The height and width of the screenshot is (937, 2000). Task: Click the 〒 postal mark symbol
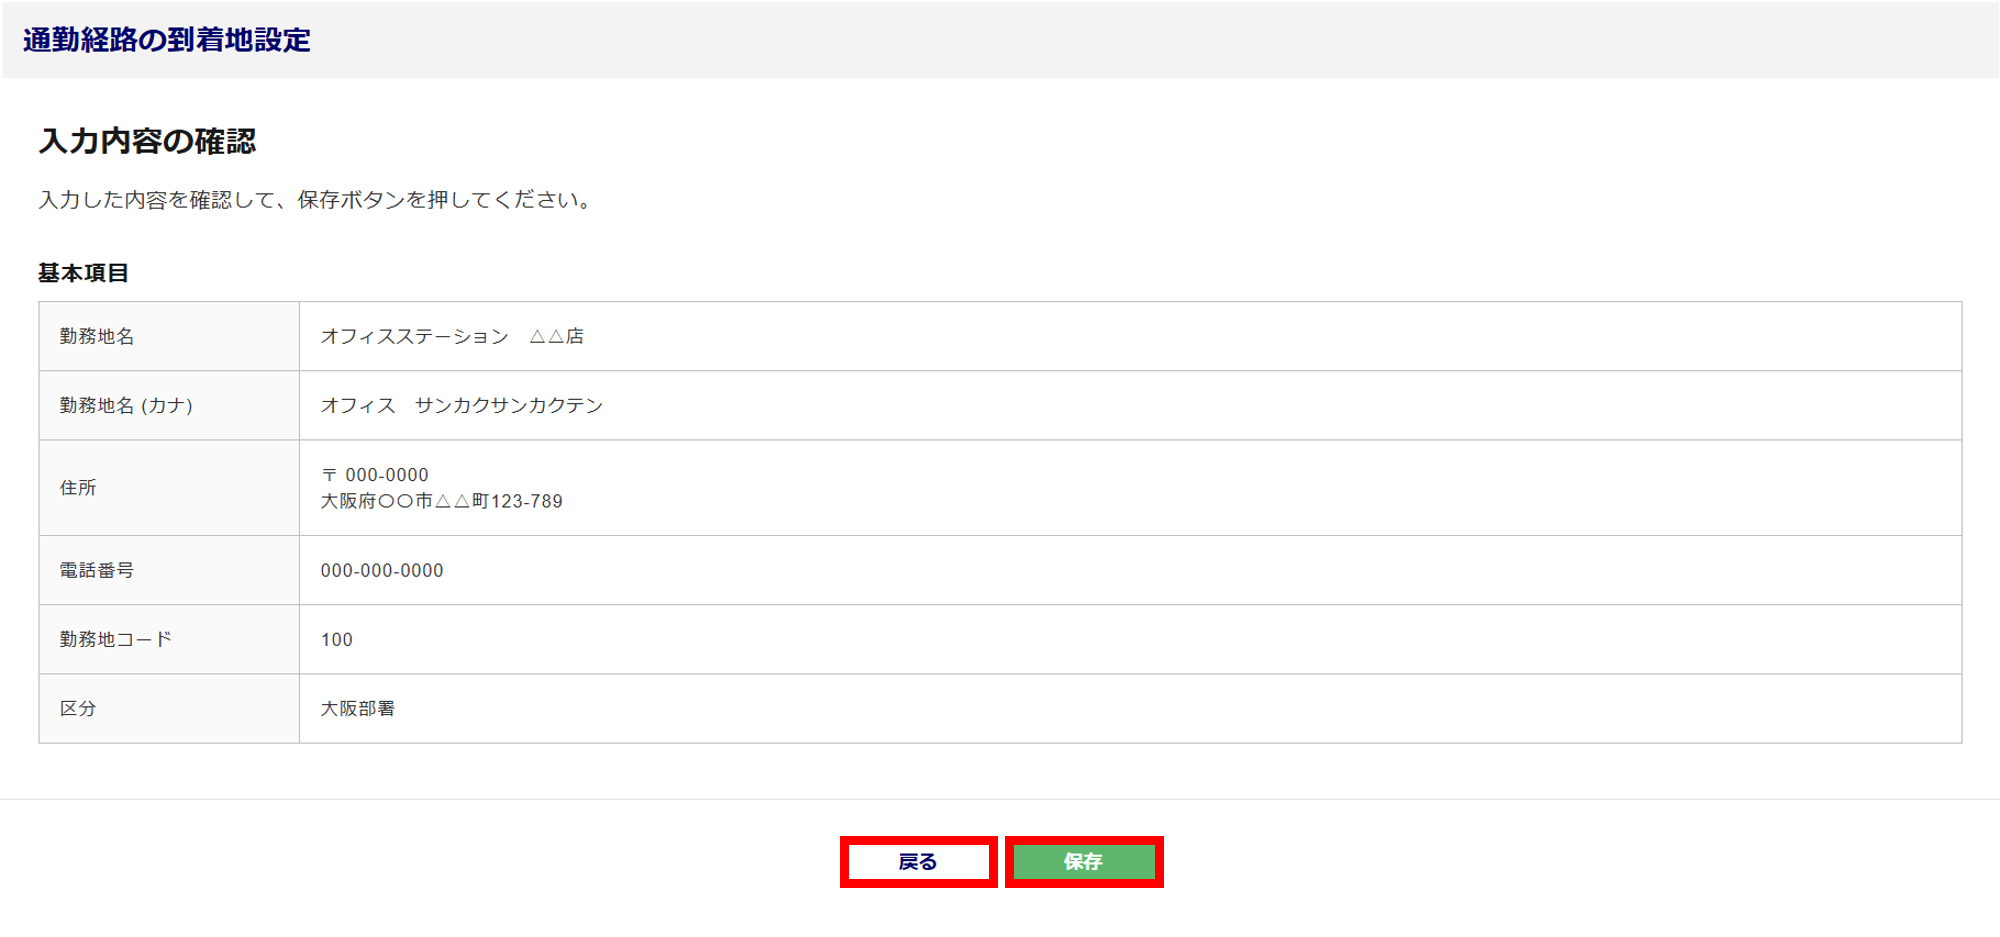329,475
